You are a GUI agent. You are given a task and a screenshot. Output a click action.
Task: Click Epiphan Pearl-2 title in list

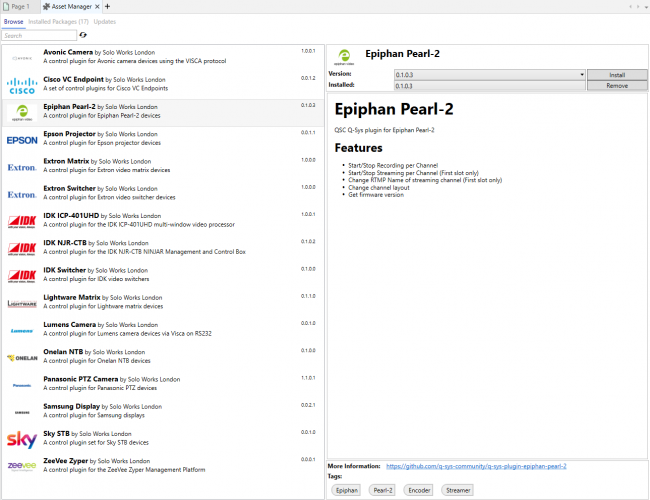pos(69,107)
